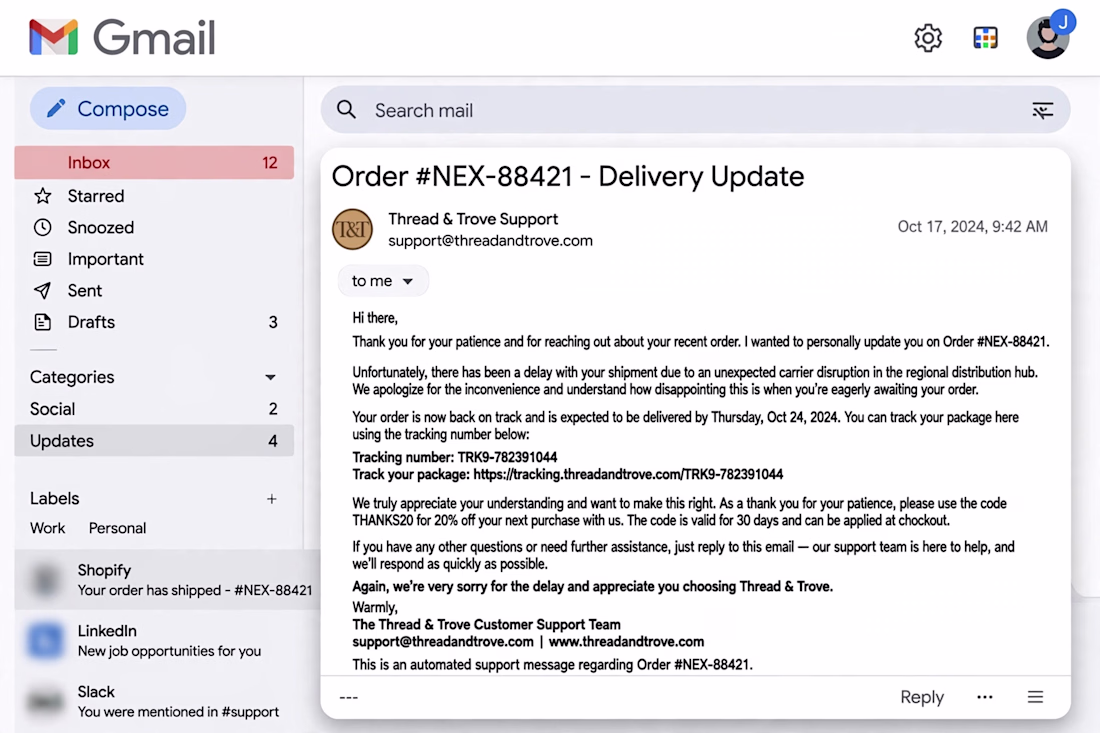Open search filter options icon
This screenshot has width=1100, height=733.
pos(1042,110)
